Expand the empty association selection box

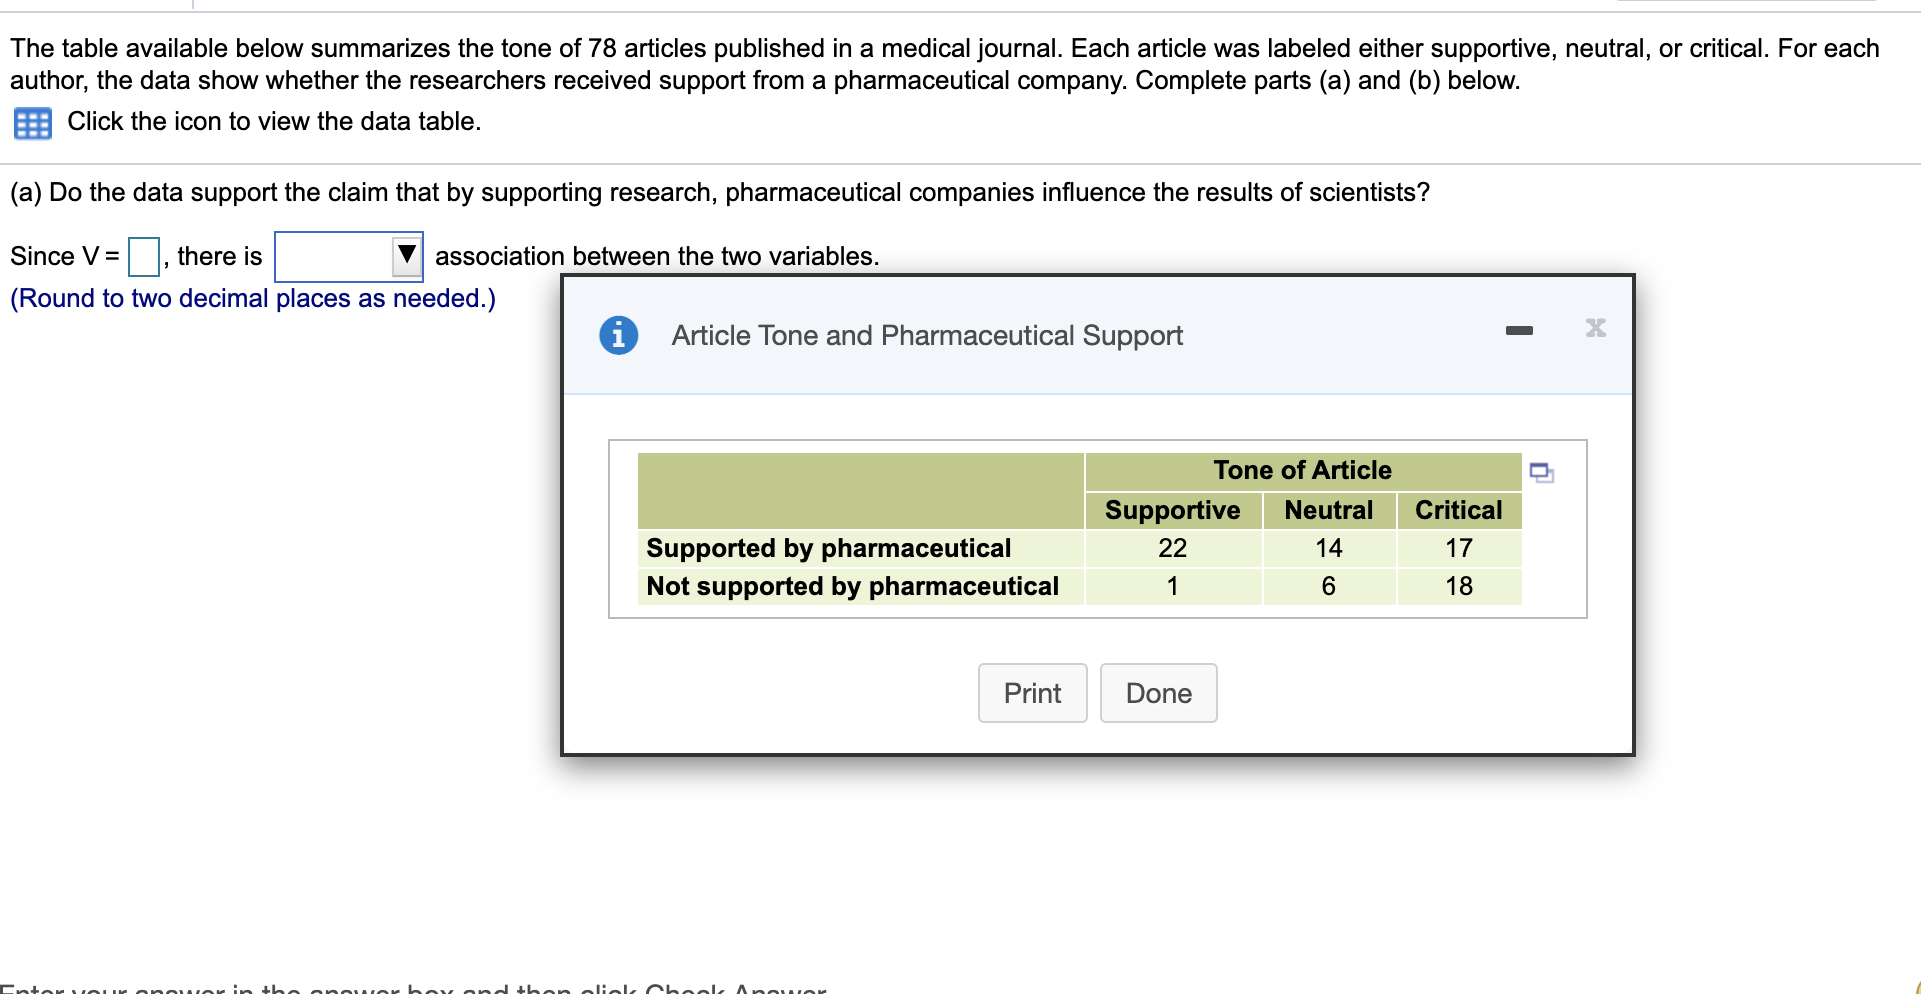pyautogui.click(x=340, y=256)
